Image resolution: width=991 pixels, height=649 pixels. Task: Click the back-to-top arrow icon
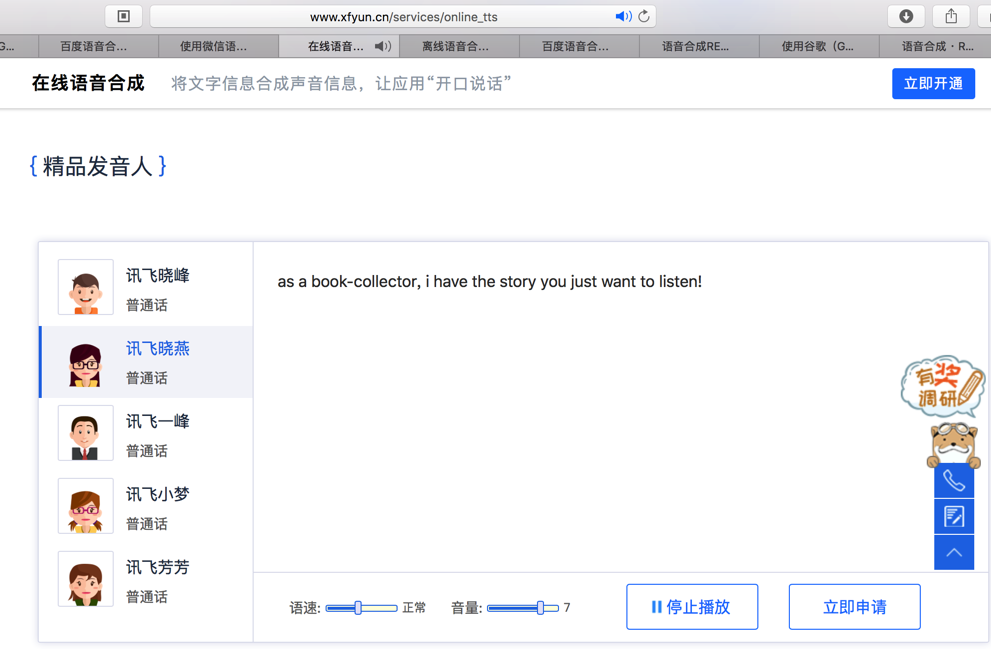[x=954, y=553]
